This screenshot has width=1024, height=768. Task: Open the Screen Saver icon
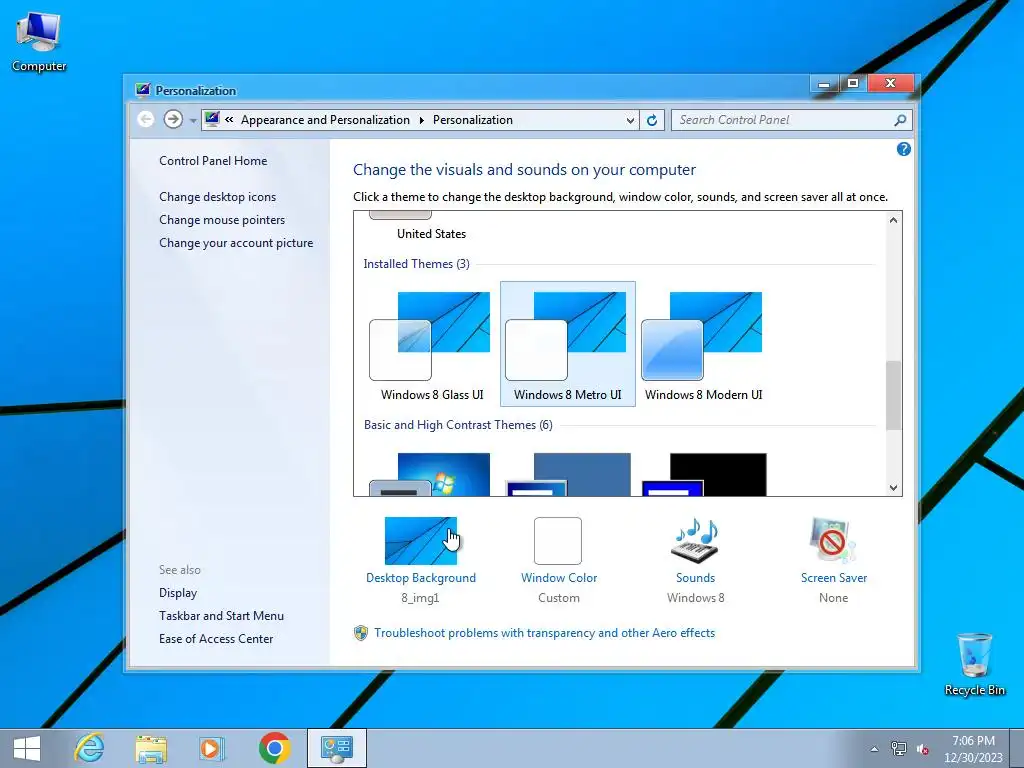coord(833,541)
